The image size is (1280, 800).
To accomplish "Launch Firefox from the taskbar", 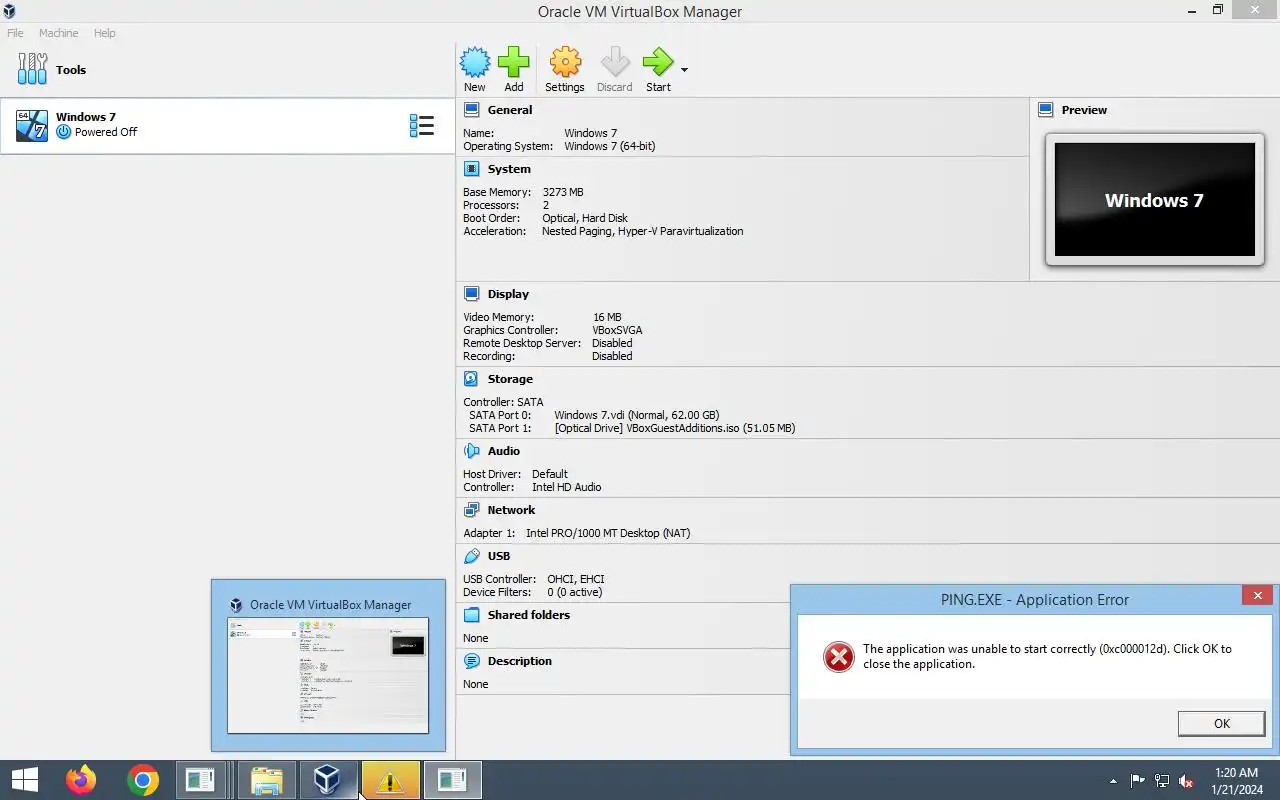I will coord(81,780).
